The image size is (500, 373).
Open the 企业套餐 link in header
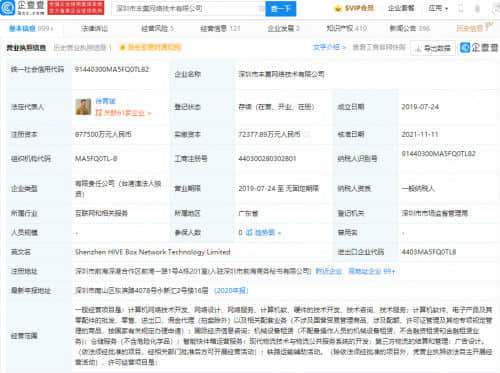click(x=401, y=8)
